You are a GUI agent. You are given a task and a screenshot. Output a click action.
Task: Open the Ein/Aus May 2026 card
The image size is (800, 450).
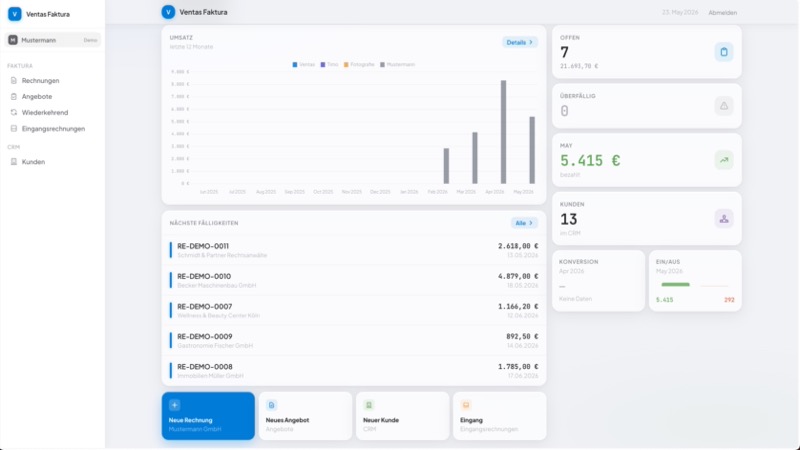pos(695,281)
